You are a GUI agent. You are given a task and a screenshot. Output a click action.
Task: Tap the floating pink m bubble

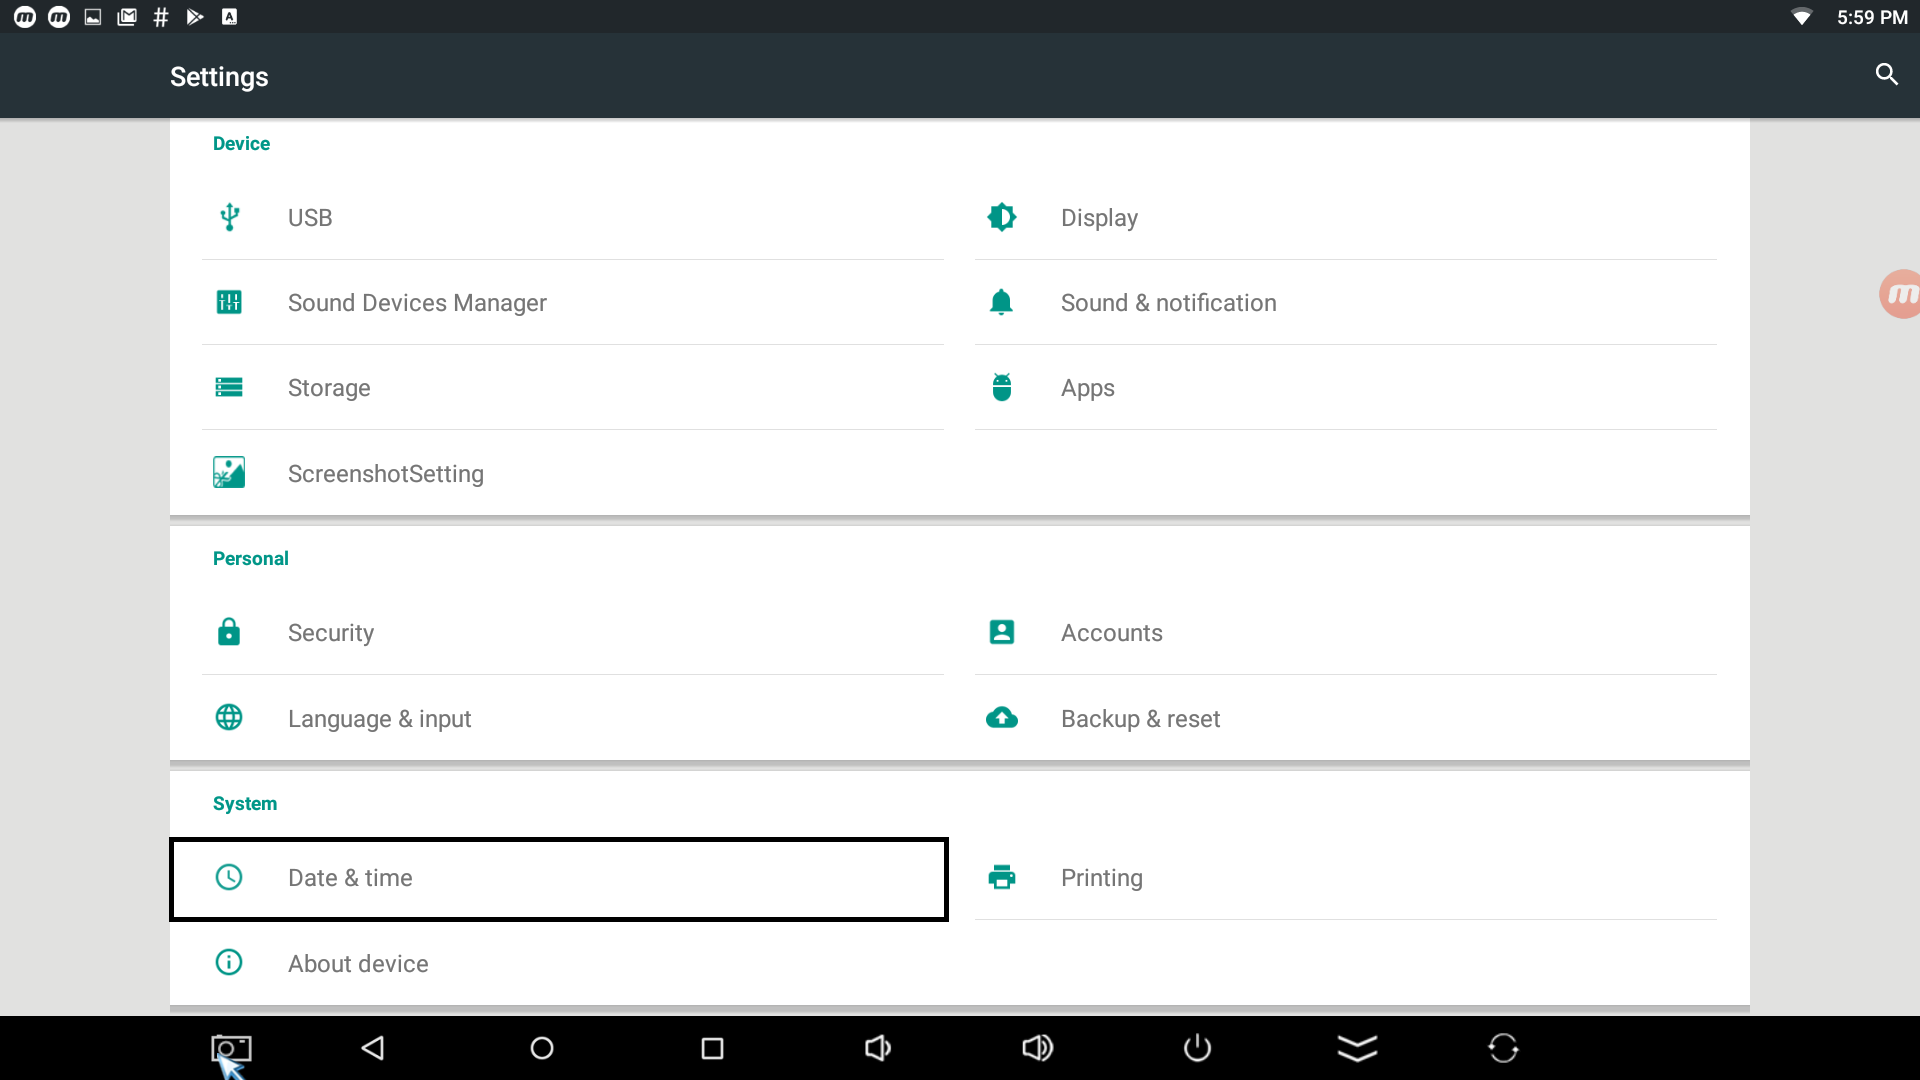pyautogui.click(x=1899, y=294)
